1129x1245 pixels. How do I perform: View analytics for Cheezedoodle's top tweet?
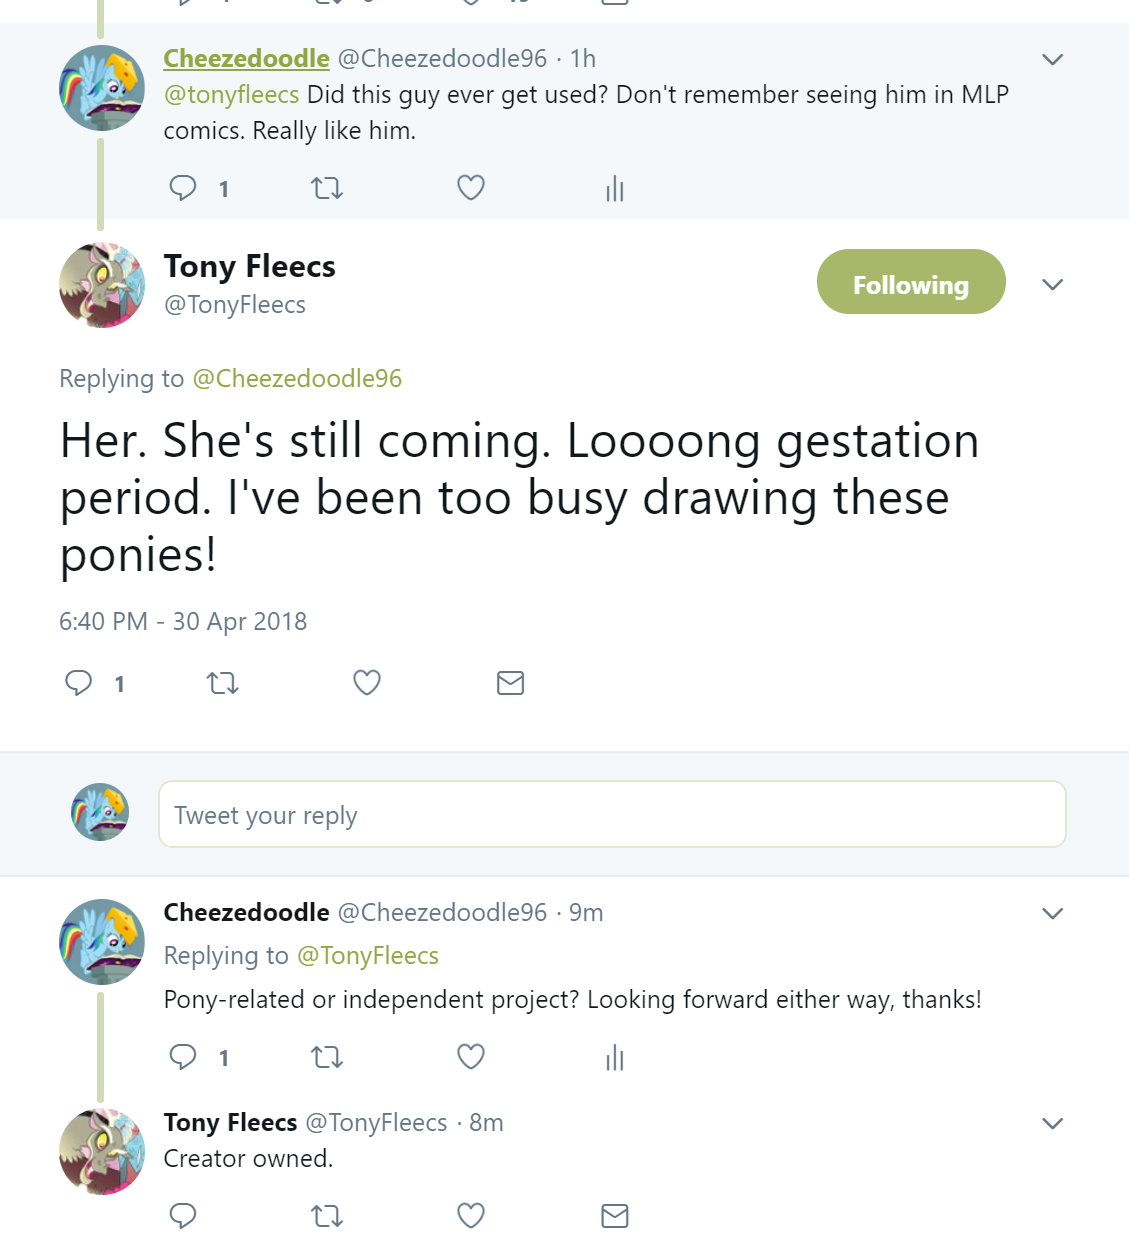coord(615,189)
